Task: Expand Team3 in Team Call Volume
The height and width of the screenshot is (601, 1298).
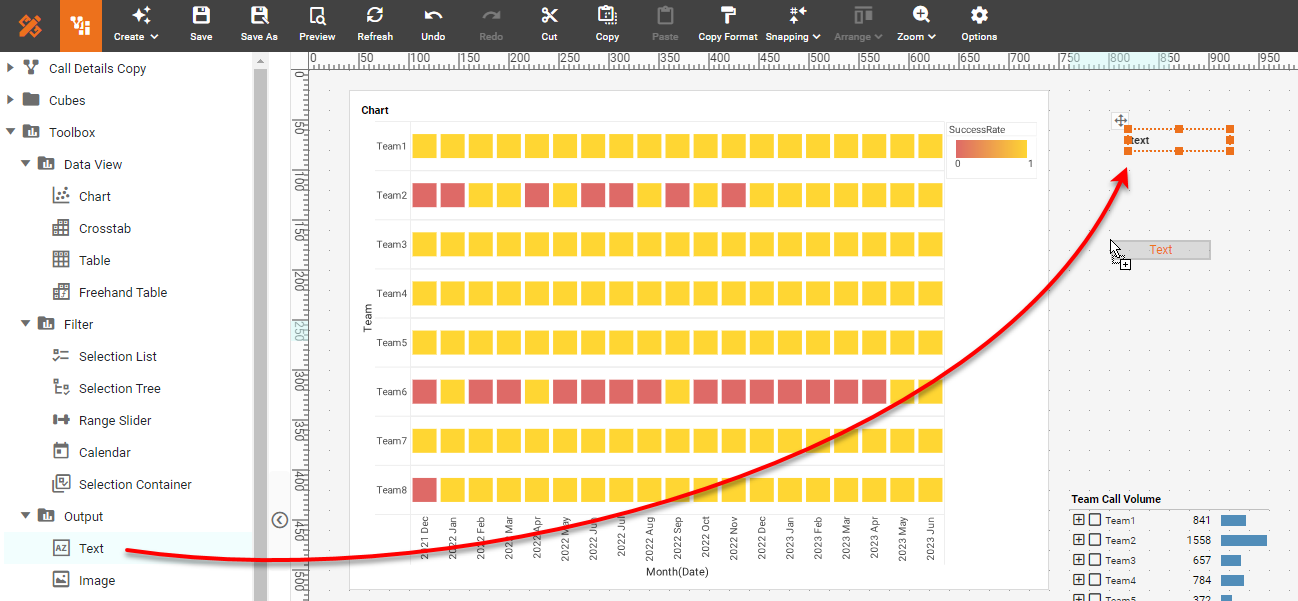Action: click(1078, 560)
